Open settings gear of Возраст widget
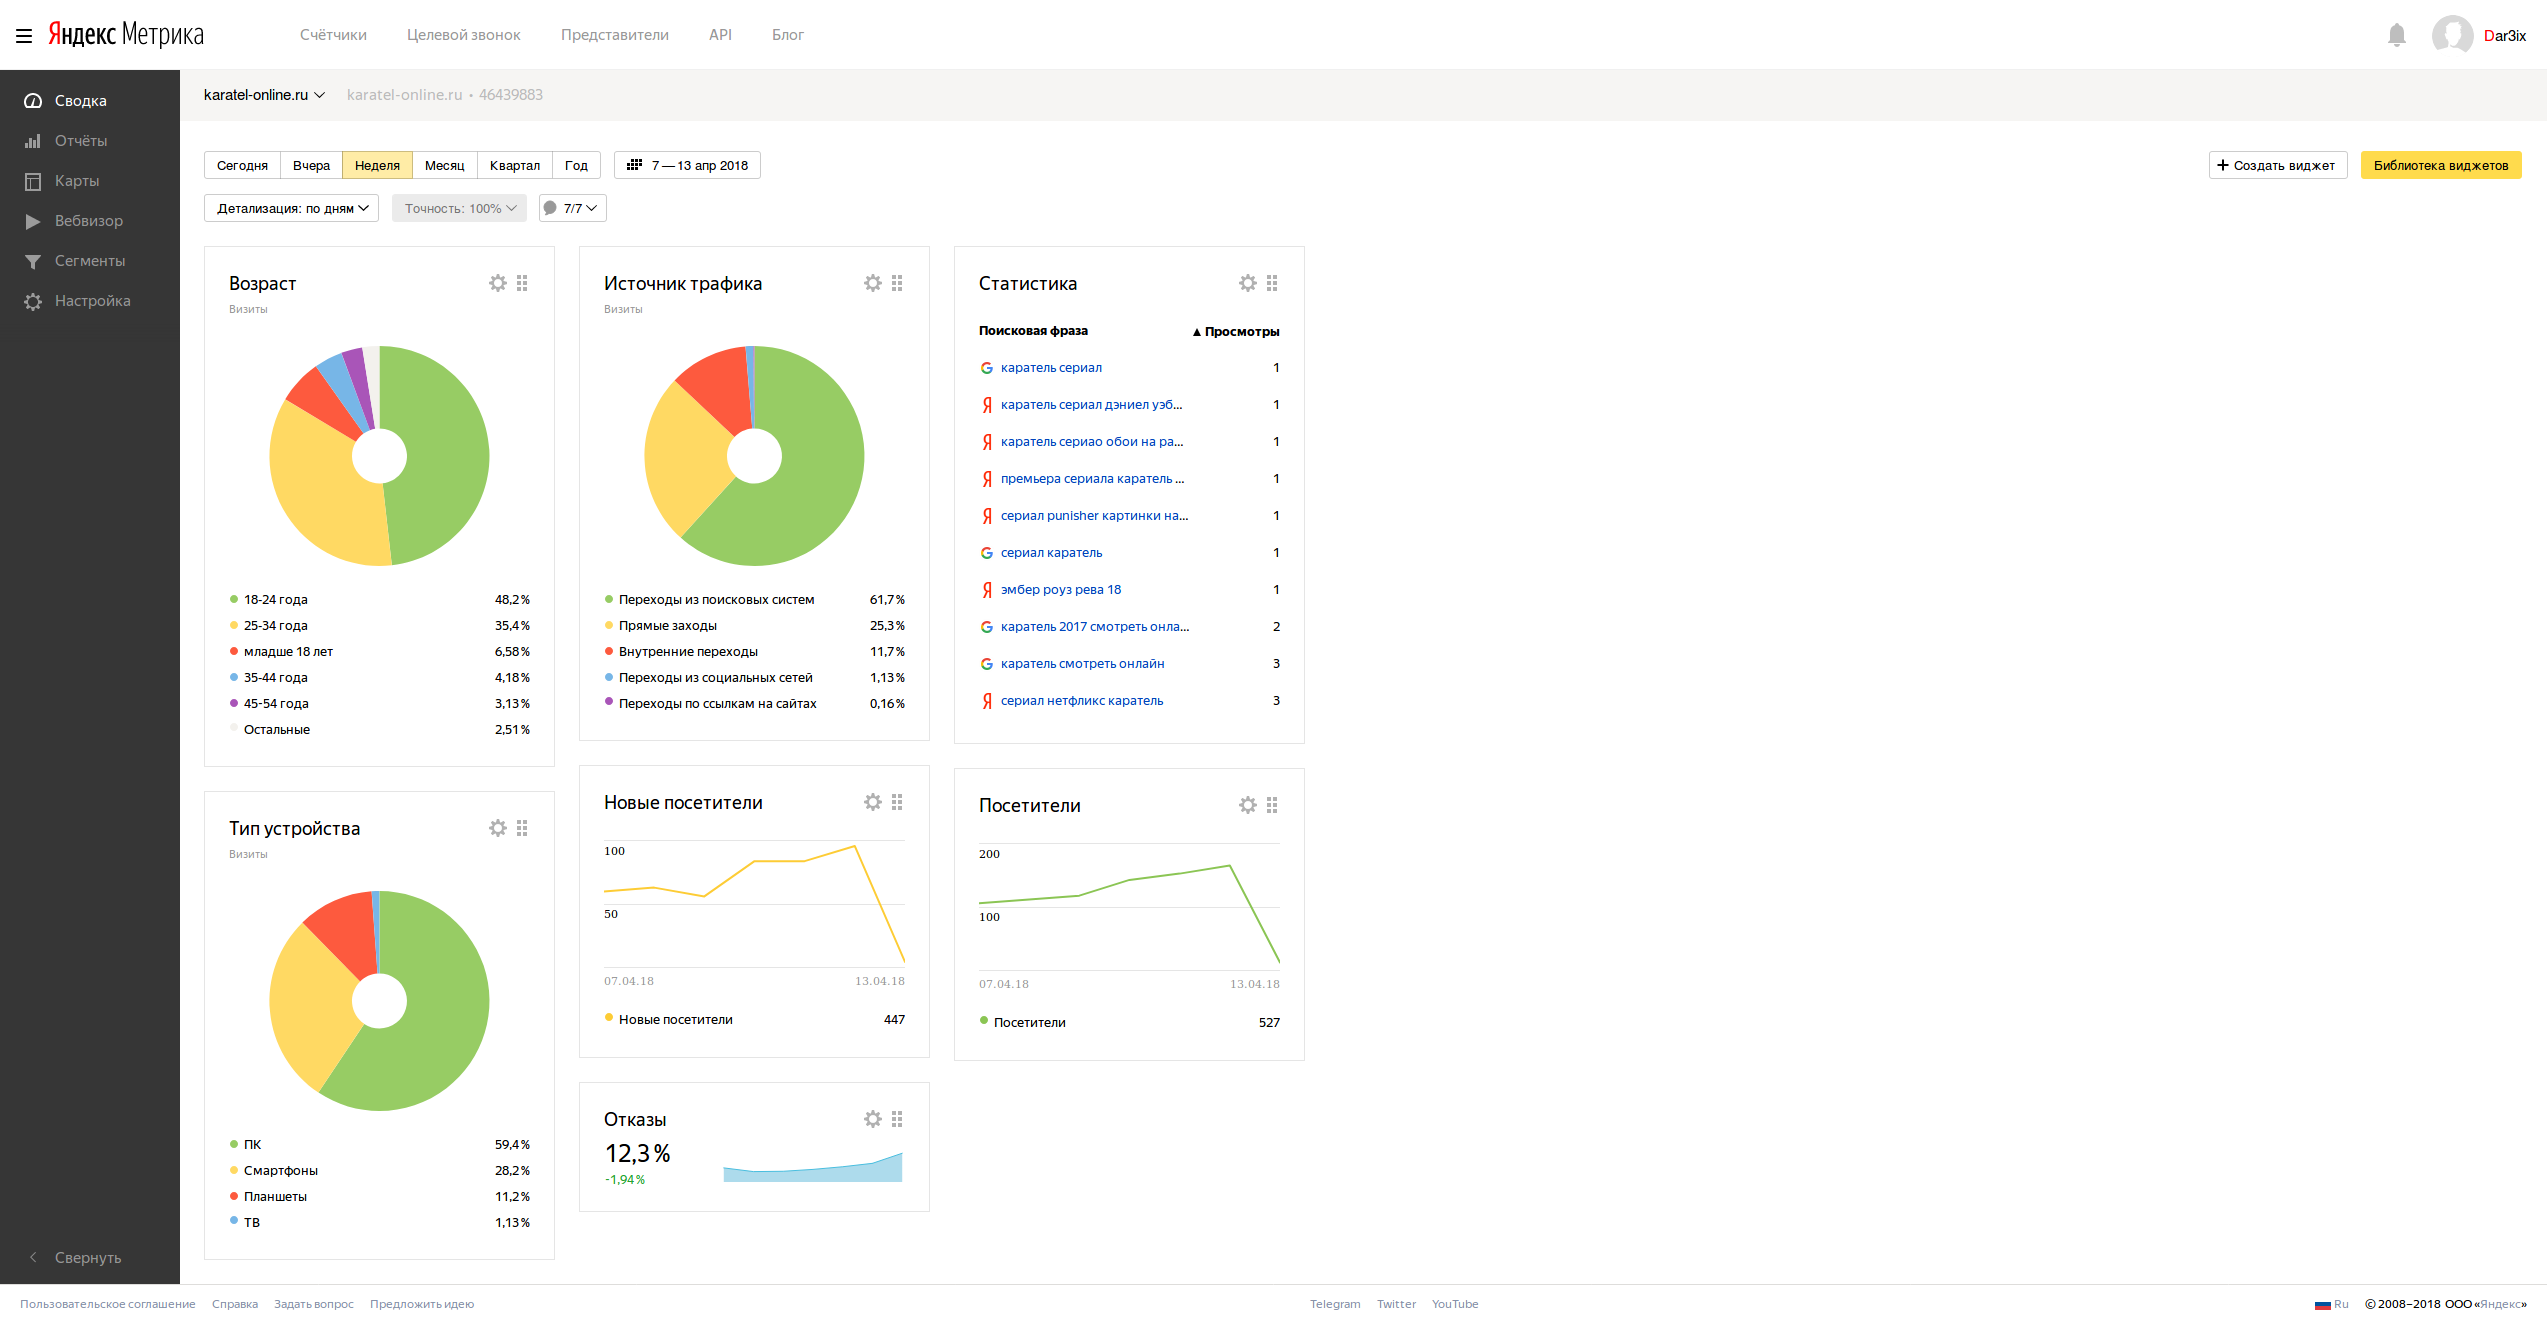This screenshot has height=1322, width=2547. [497, 283]
